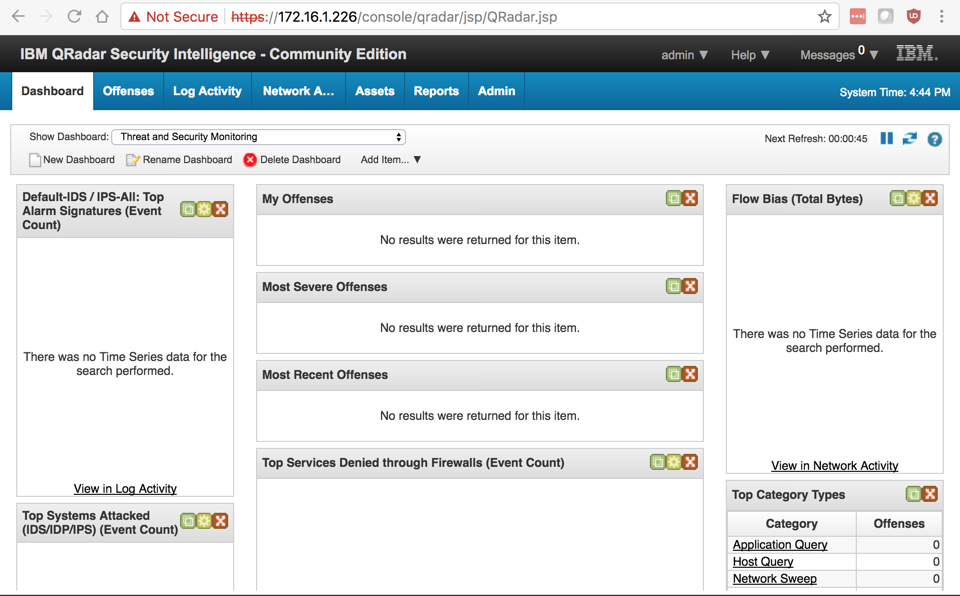
Task: Remove Top Category Types widget
Action: [x=930, y=494]
